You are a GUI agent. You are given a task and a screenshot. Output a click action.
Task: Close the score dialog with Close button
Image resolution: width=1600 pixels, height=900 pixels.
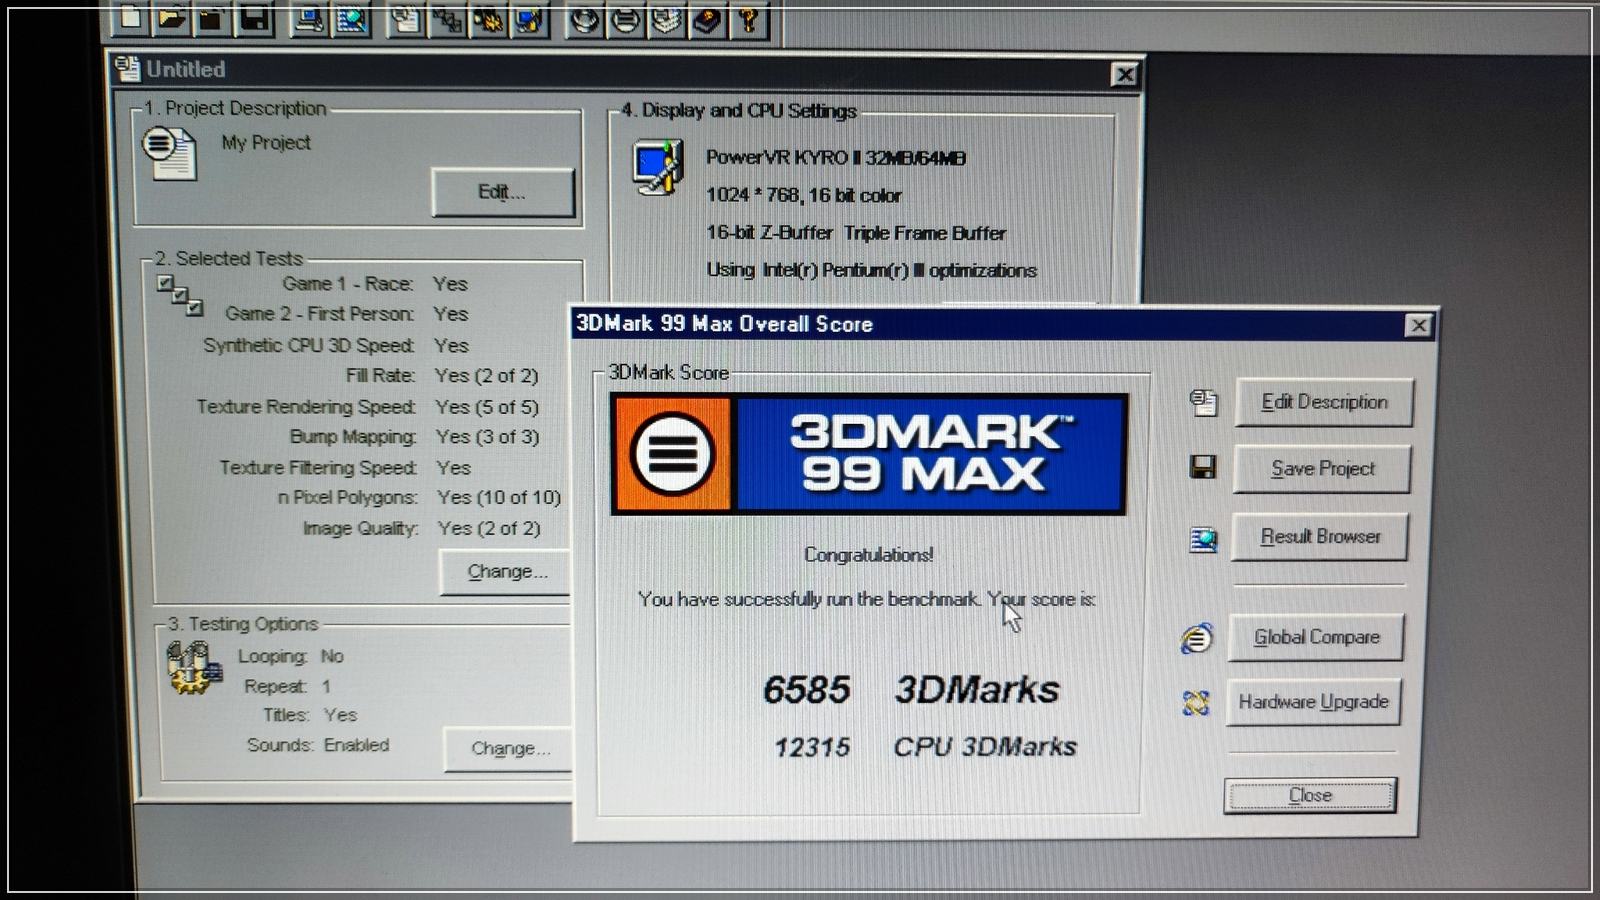pyautogui.click(x=1310, y=795)
